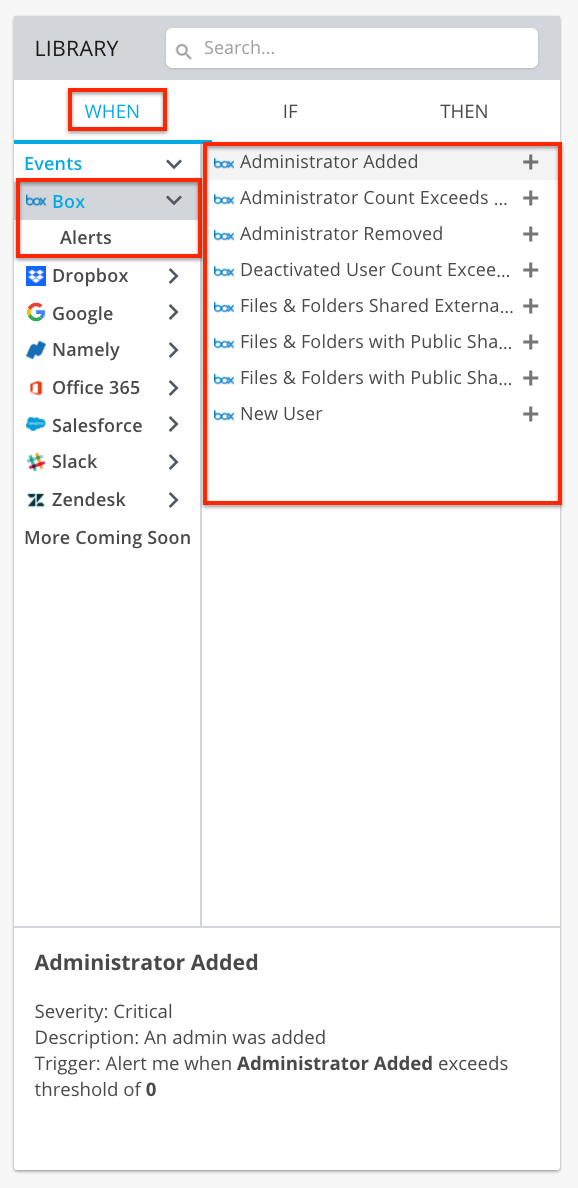Switch to the THEN tab
The image size is (578, 1188).
pyautogui.click(x=464, y=111)
